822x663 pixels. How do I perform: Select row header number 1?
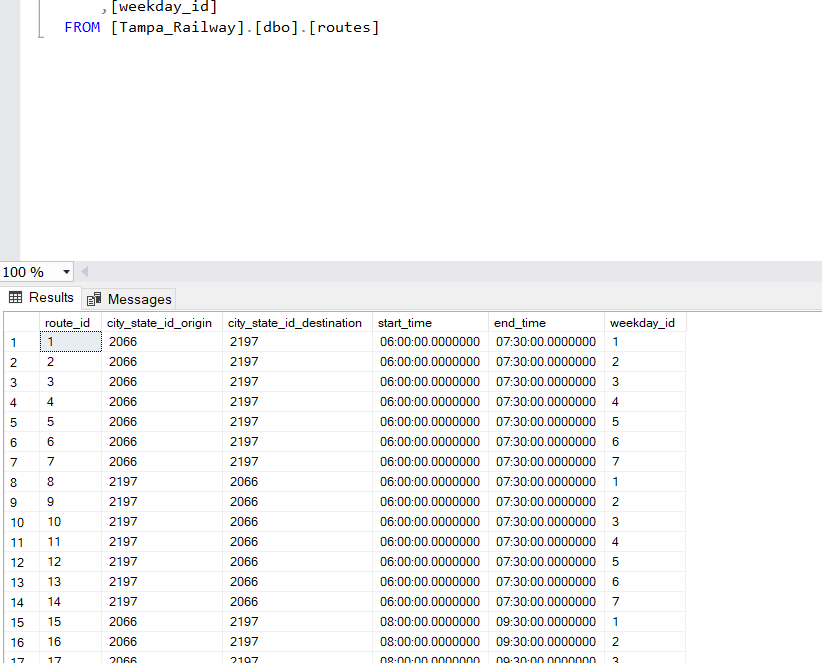click(x=21, y=343)
